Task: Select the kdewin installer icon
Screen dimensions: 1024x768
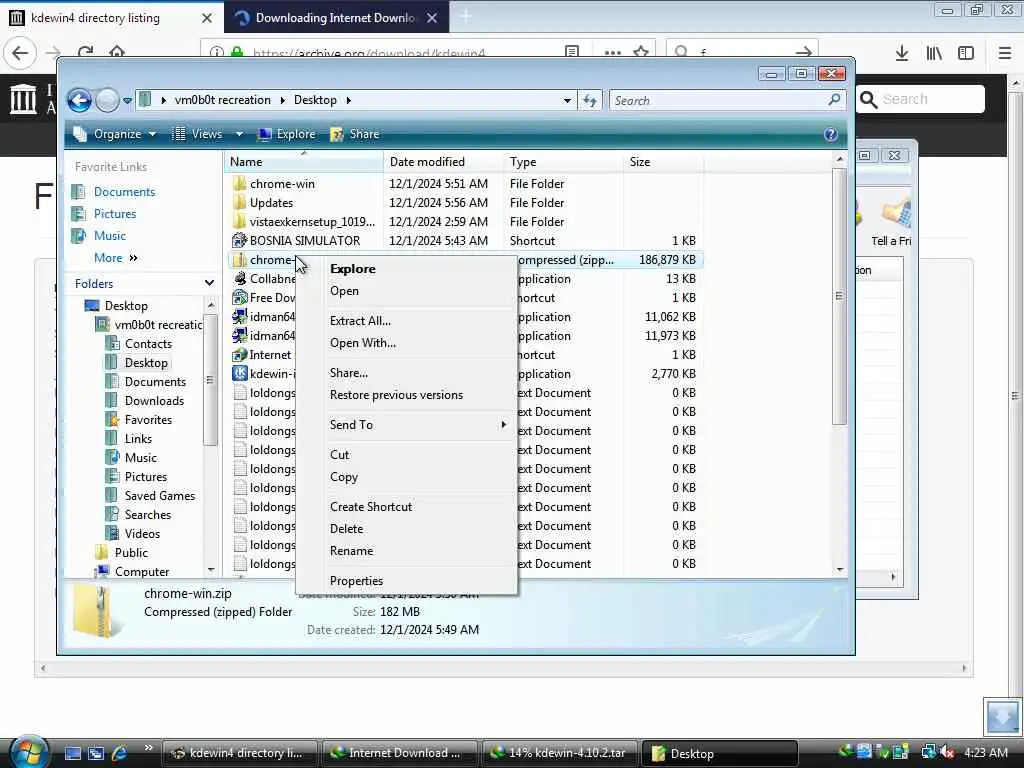Action: (240, 374)
